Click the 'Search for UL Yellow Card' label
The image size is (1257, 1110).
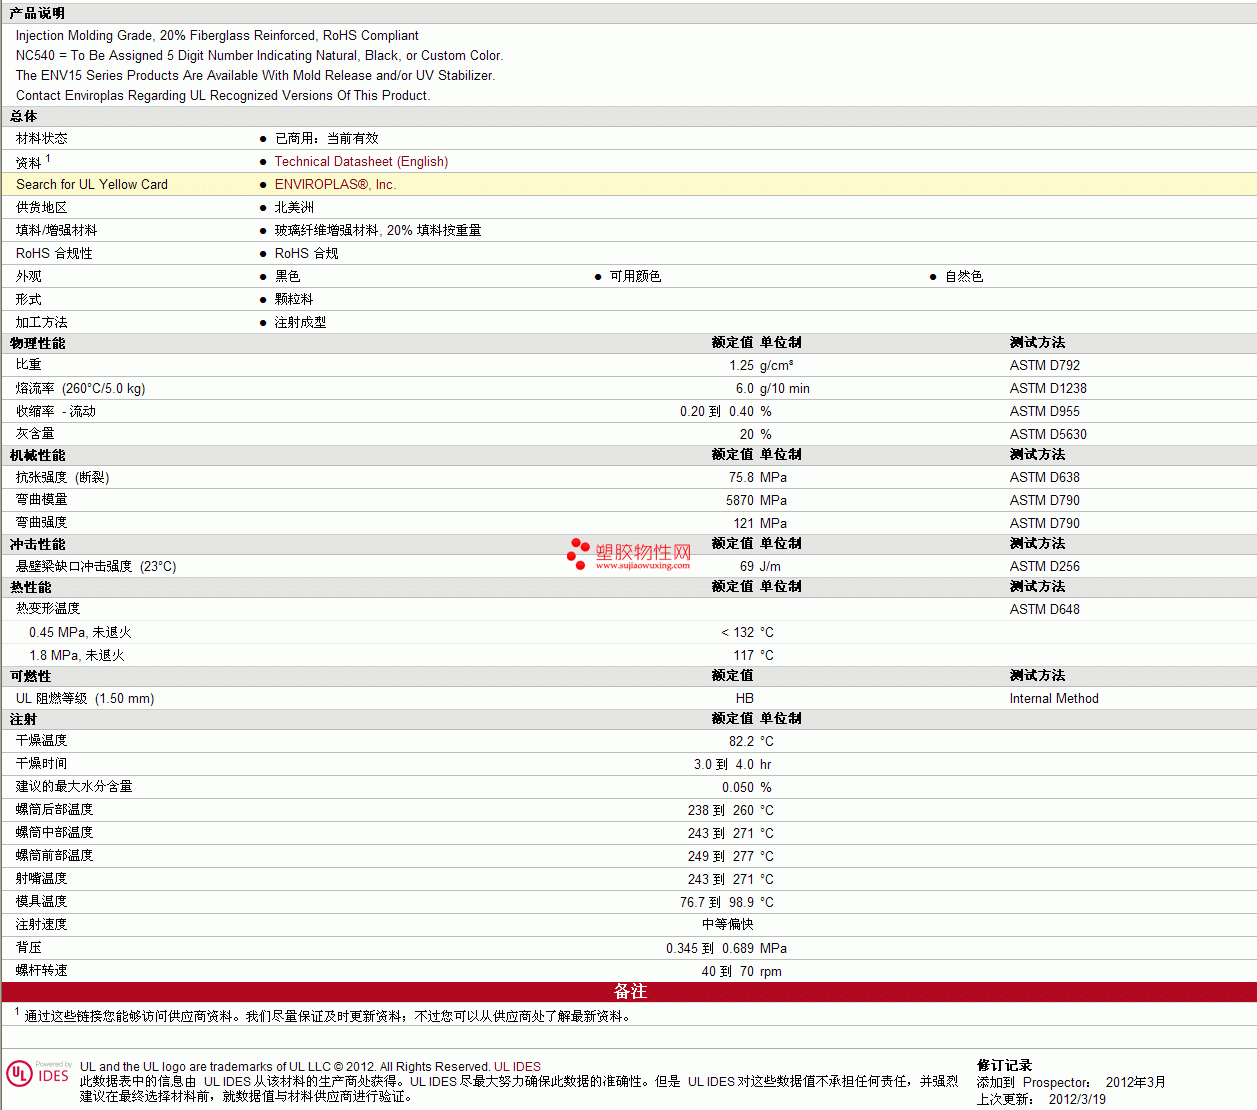(x=92, y=184)
